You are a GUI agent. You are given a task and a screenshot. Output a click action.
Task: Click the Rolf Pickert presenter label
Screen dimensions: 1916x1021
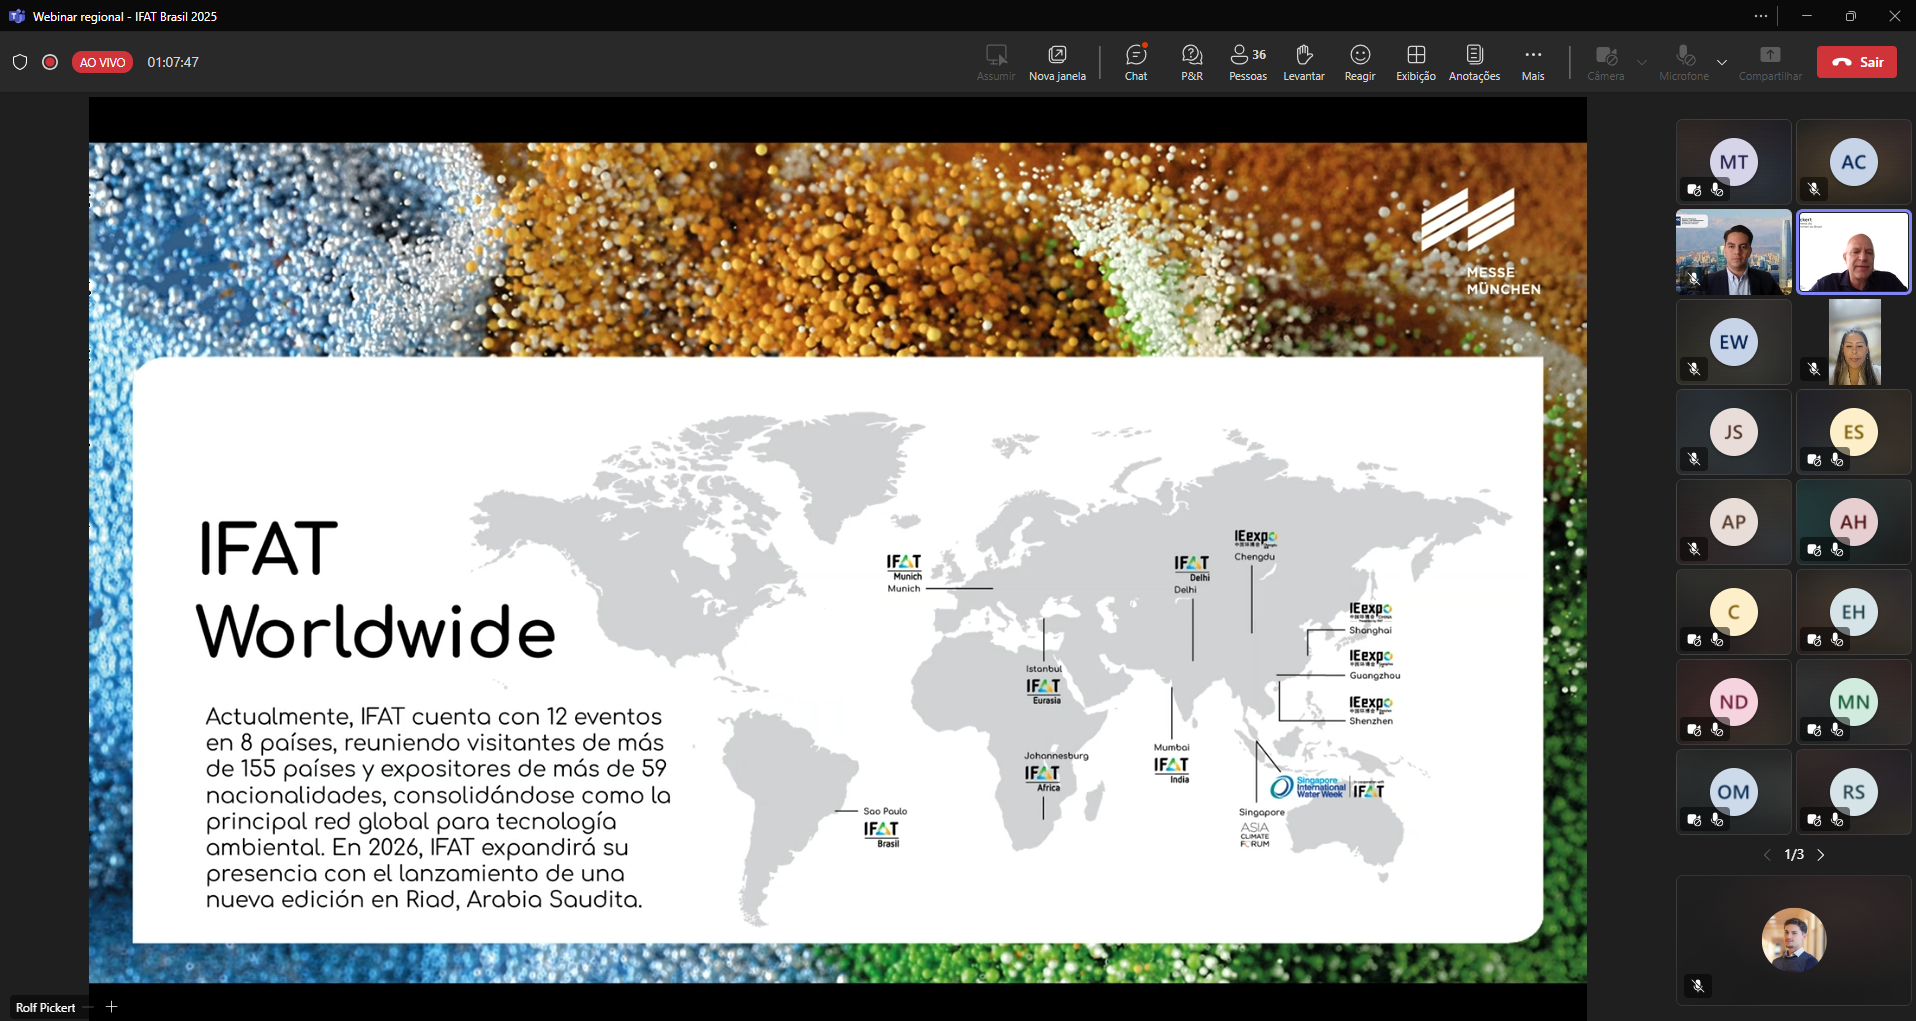(x=46, y=1008)
